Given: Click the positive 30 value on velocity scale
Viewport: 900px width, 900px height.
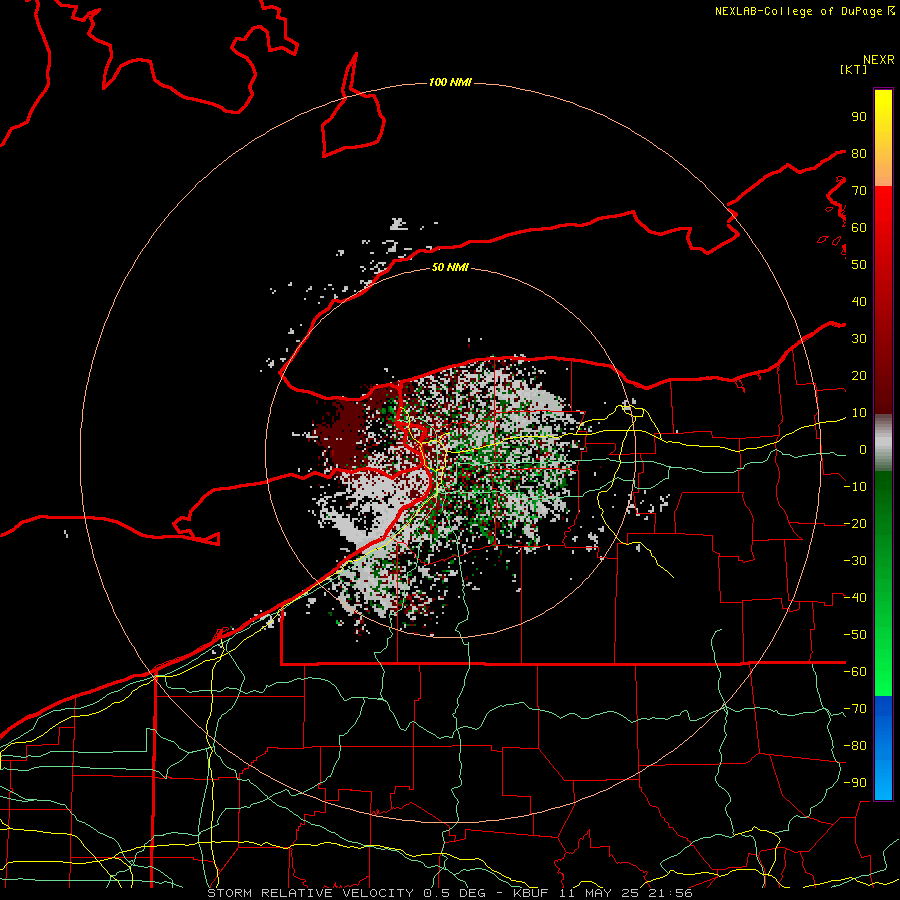Looking at the screenshot, I should click(859, 339).
